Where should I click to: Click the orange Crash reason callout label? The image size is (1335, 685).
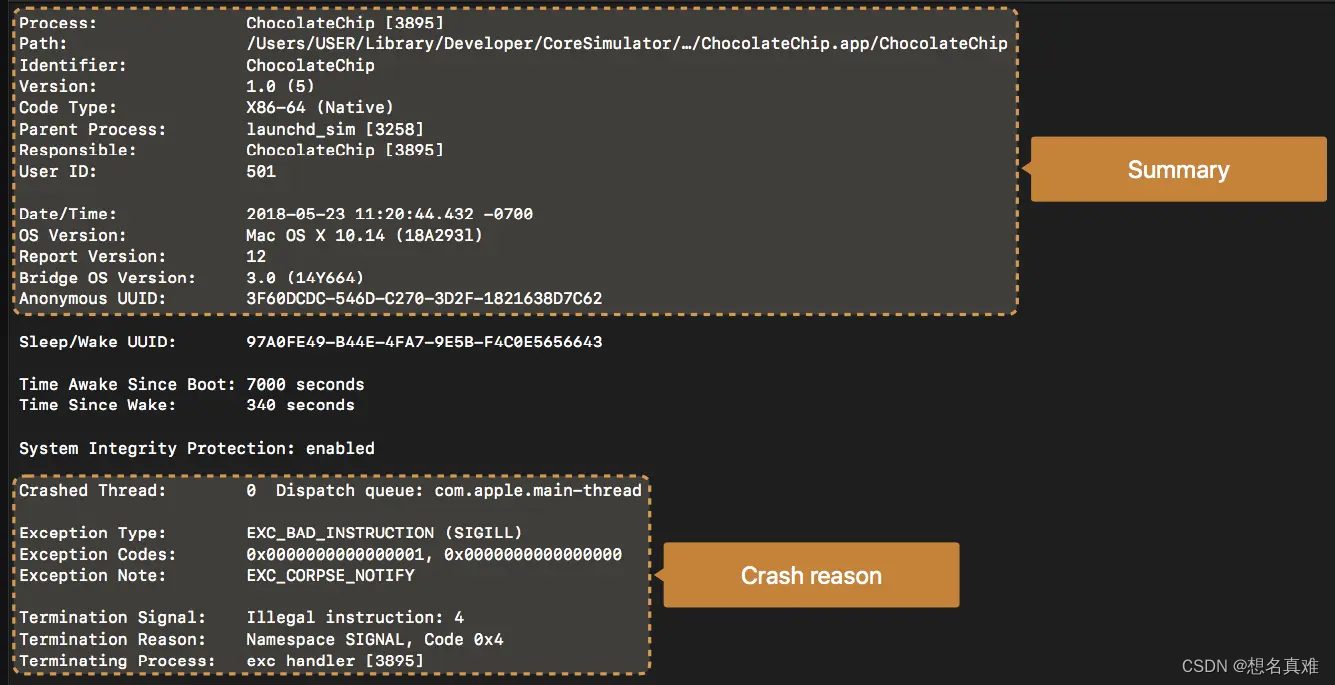(811, 576)
